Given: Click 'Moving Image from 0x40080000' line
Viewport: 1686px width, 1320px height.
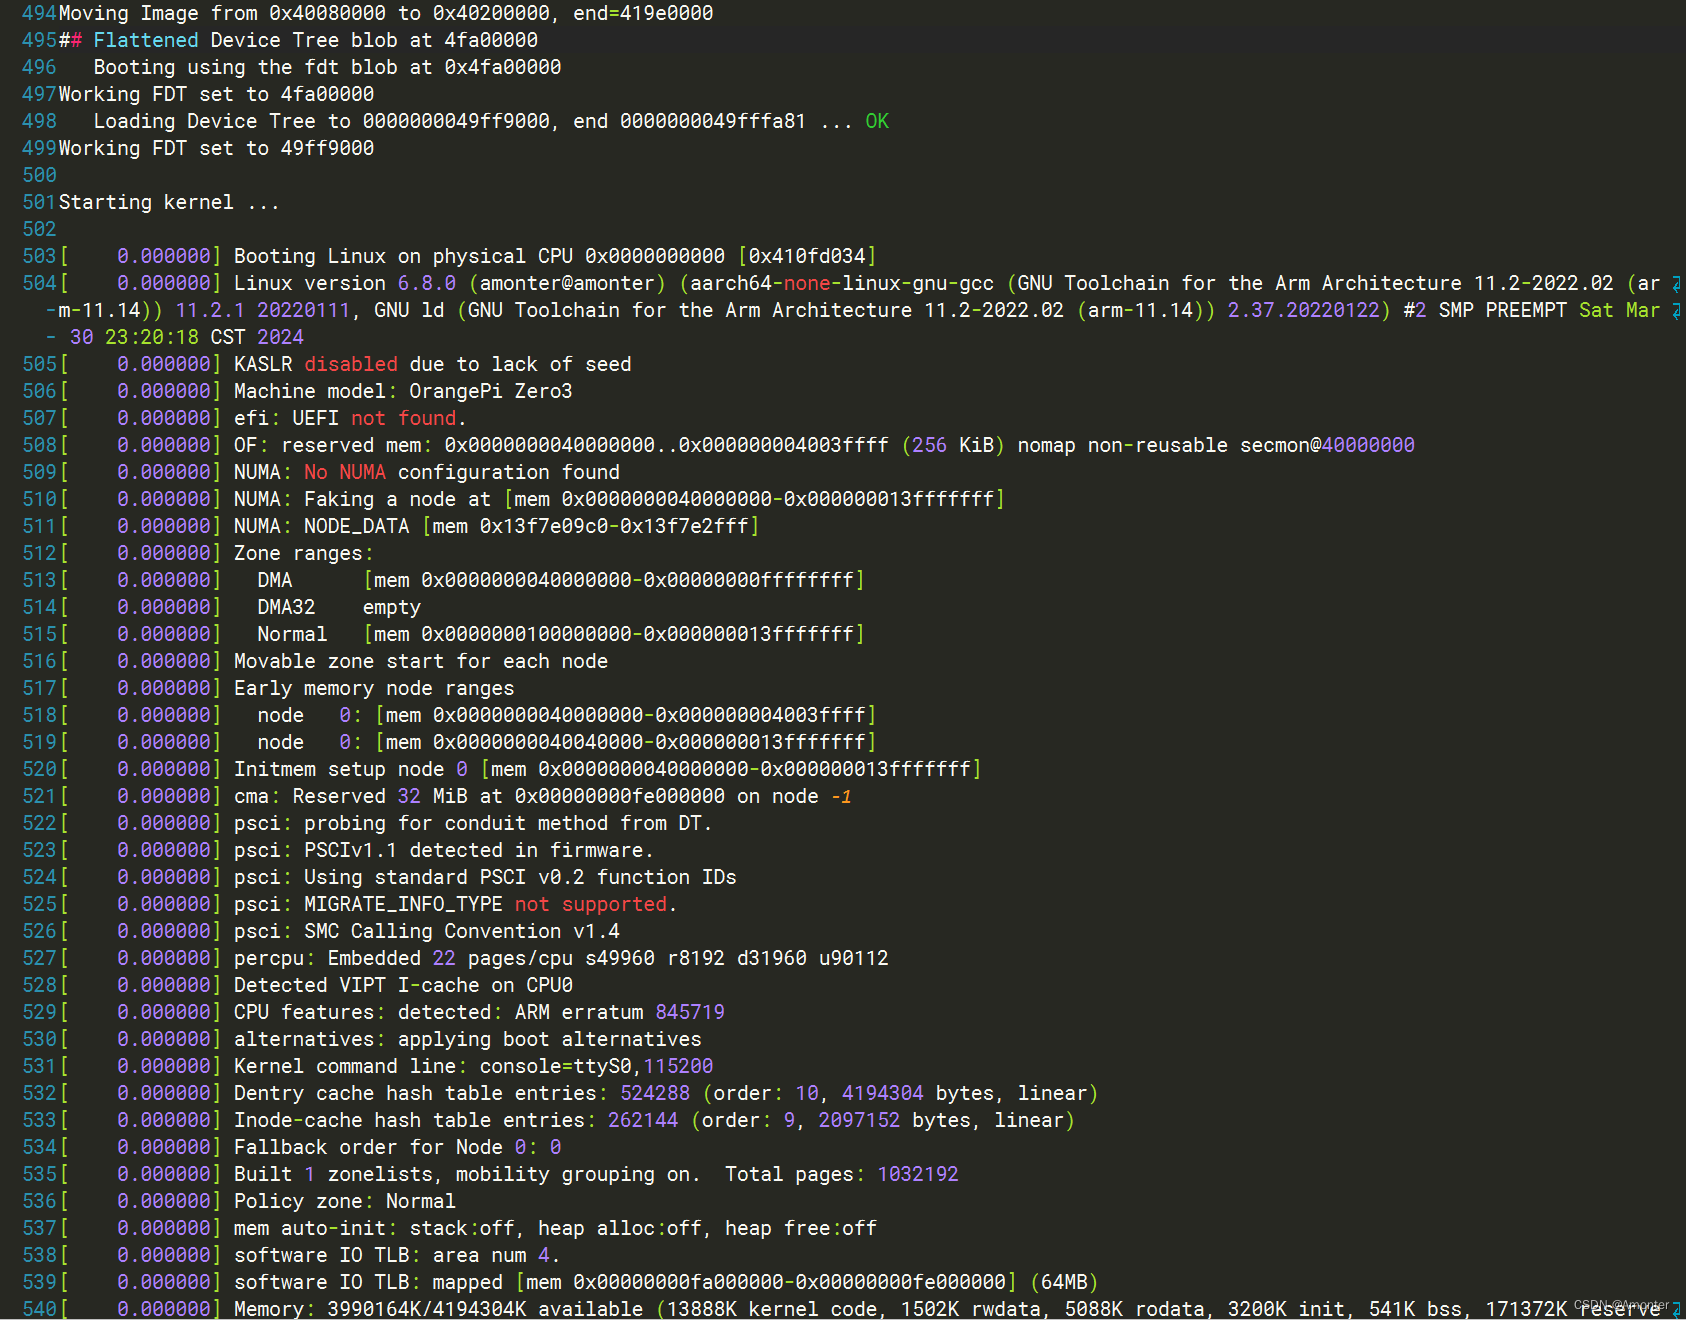Looking at the screenshot, I should [386, 13].
